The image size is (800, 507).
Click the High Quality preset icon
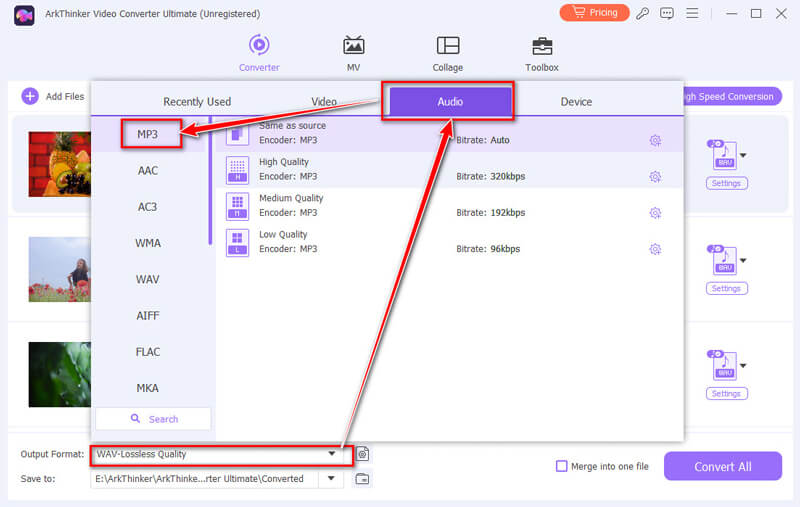(237, 169)
